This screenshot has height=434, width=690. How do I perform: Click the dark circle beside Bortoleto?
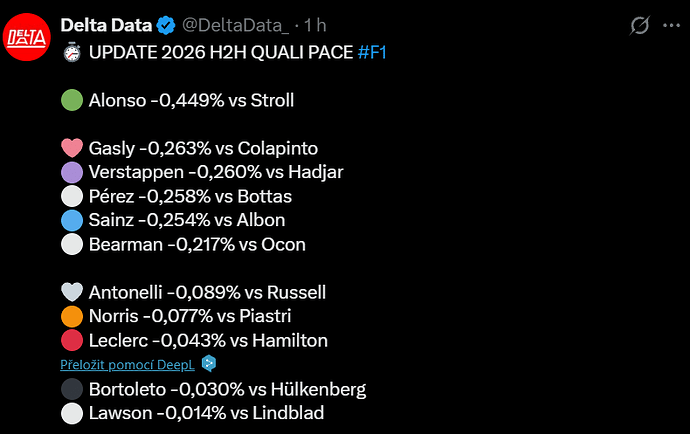(72, 389)
